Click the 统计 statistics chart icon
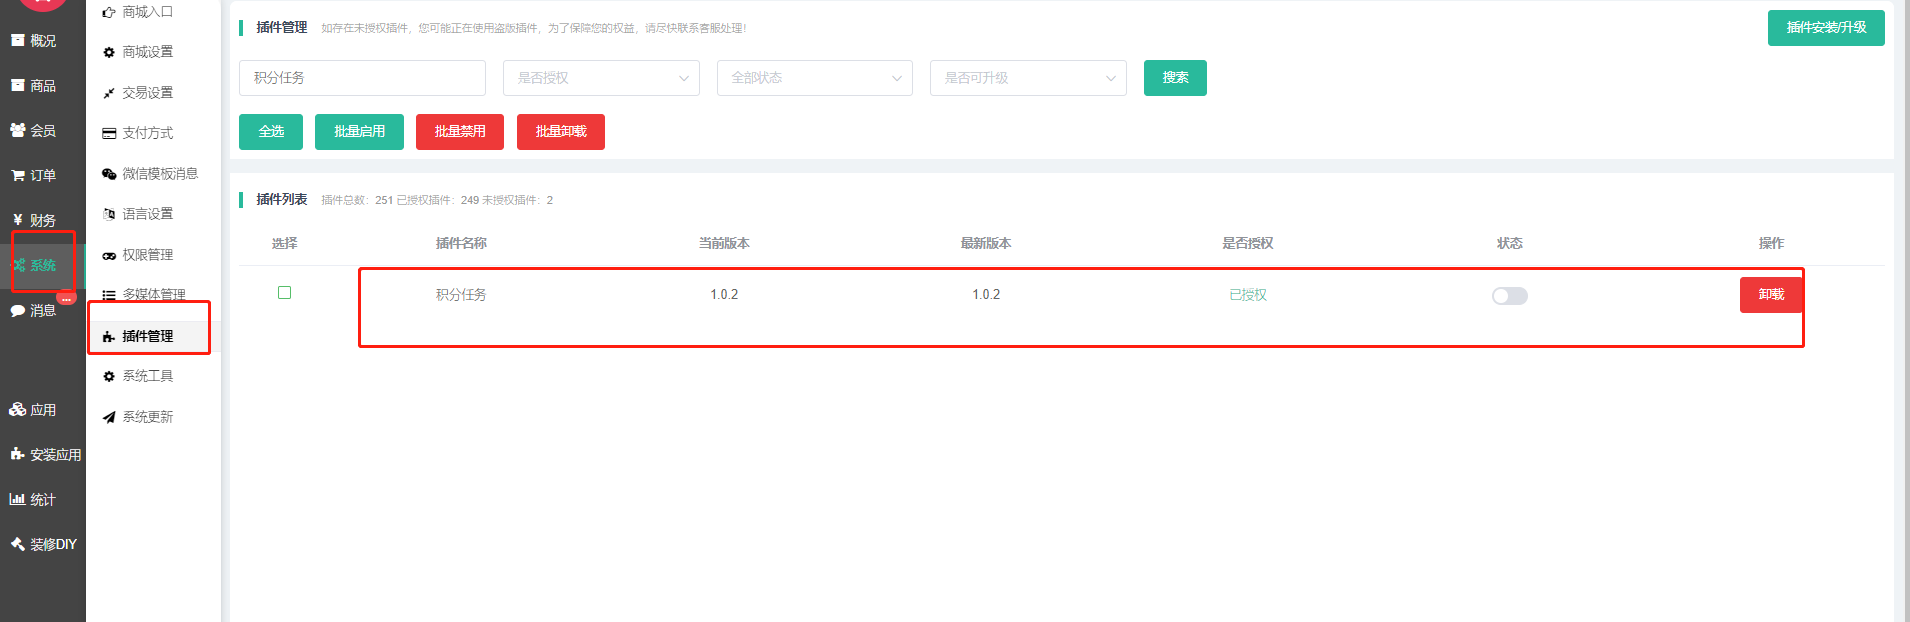The height and width of the screenshot is (622, 1910). (17, 499)
